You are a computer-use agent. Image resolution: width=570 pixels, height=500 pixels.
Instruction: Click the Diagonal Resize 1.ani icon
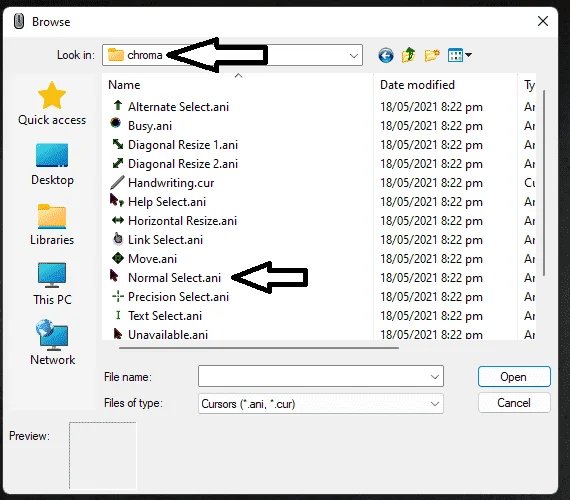118,144
